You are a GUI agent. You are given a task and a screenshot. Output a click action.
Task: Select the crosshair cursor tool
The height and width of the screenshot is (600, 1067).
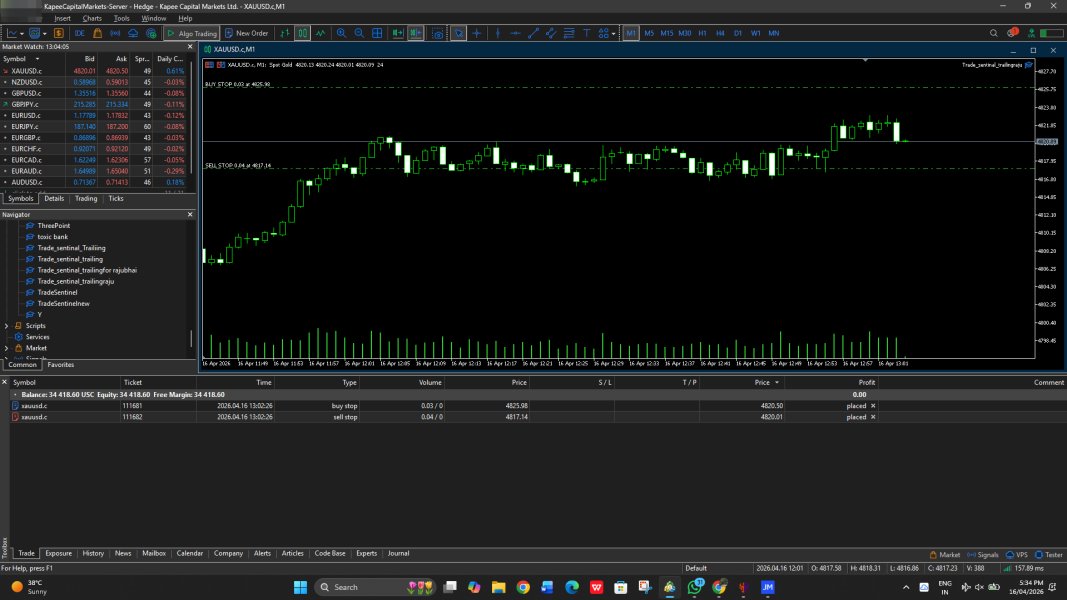[x=476, y=33]
